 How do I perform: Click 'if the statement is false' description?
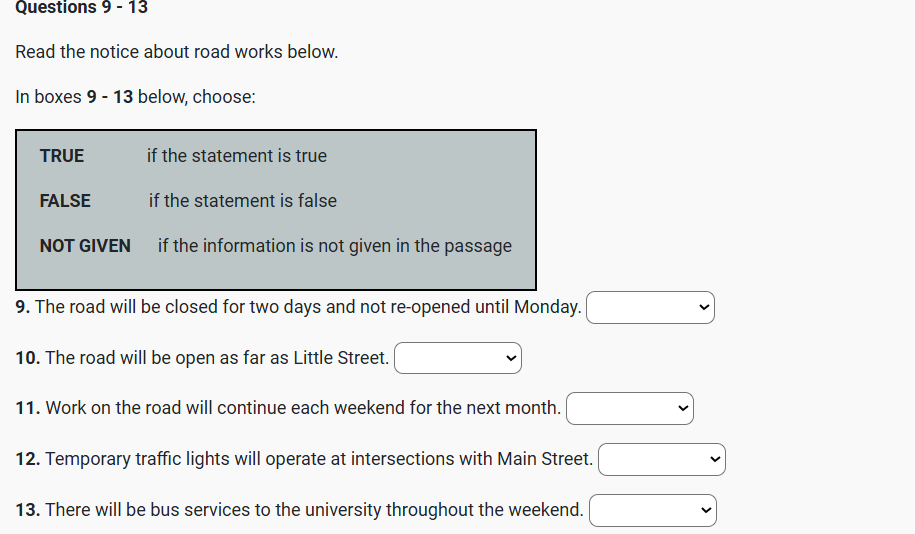(243, 201)
